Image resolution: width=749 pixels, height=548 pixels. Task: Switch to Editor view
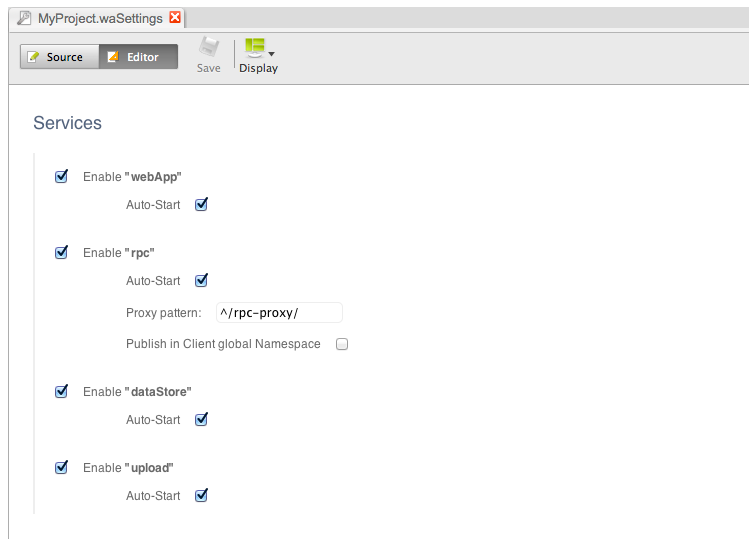pos(138,57)
